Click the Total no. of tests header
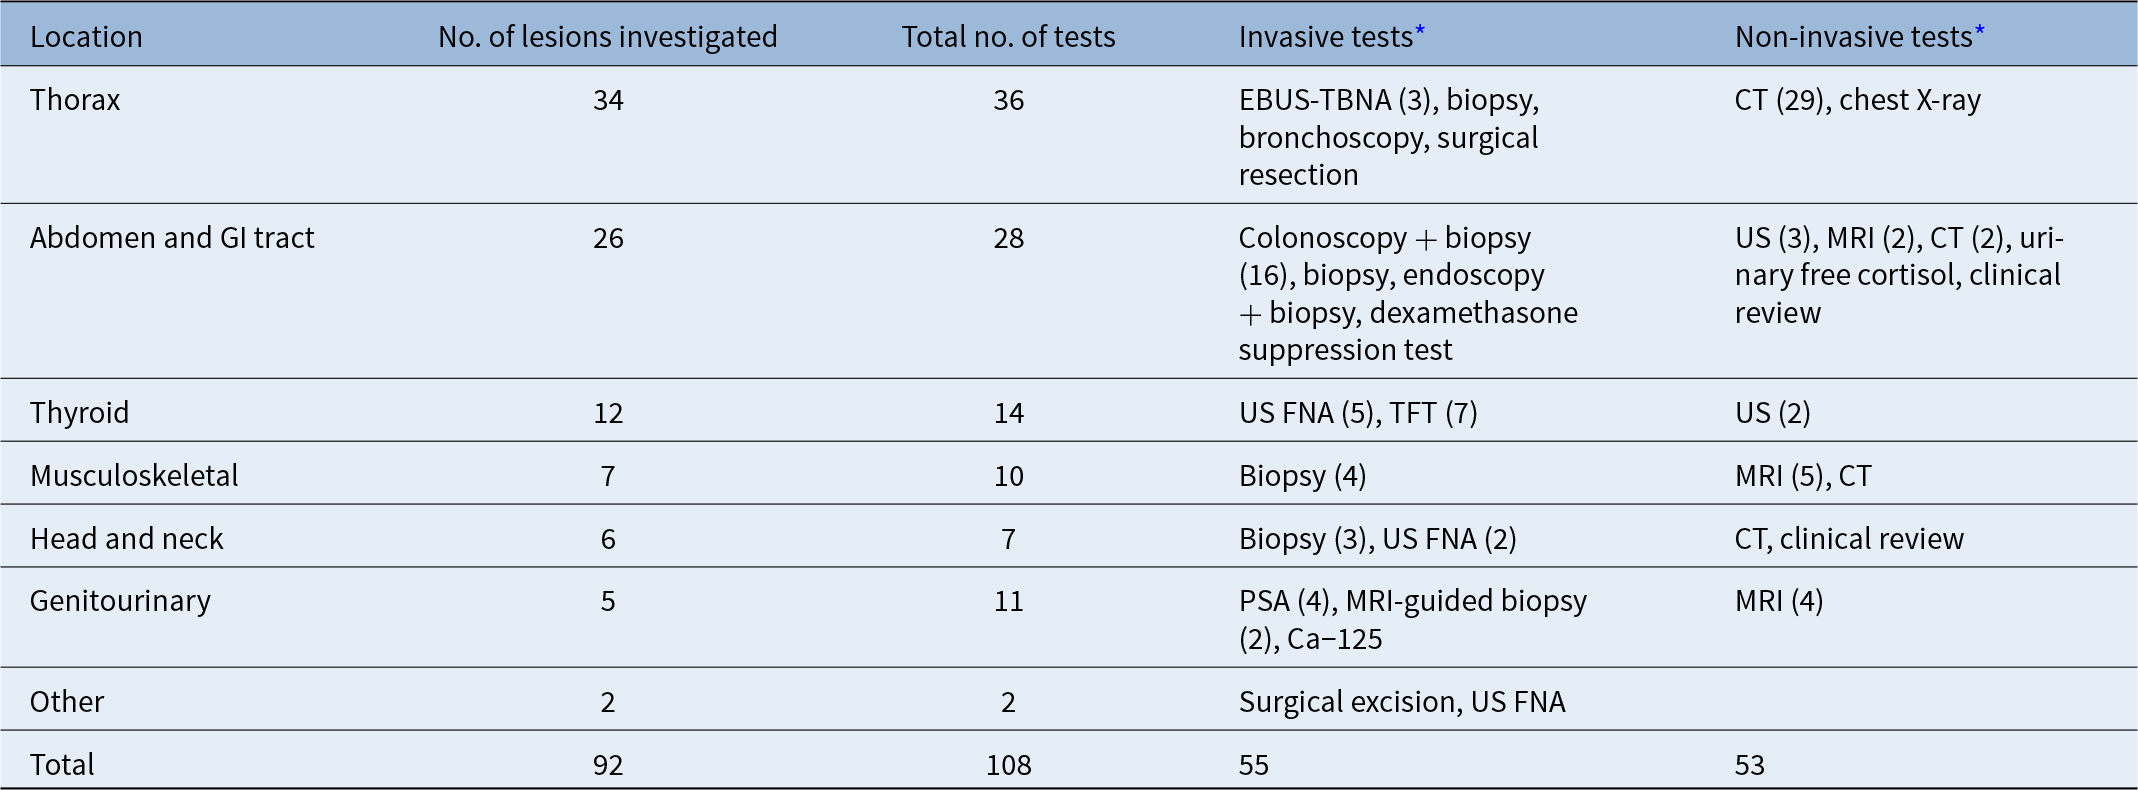 coord(1008,37)
